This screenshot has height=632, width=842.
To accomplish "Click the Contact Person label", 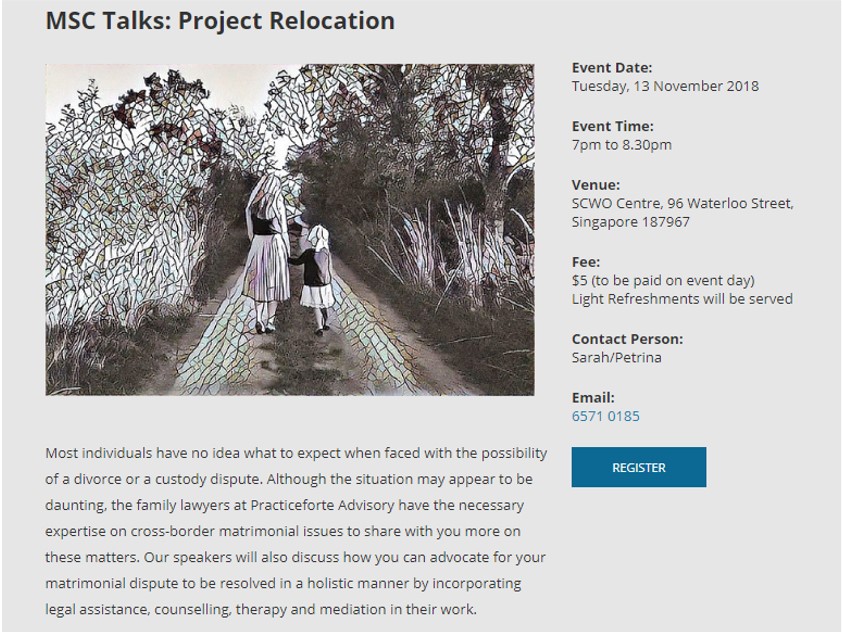I will [627, 339].
